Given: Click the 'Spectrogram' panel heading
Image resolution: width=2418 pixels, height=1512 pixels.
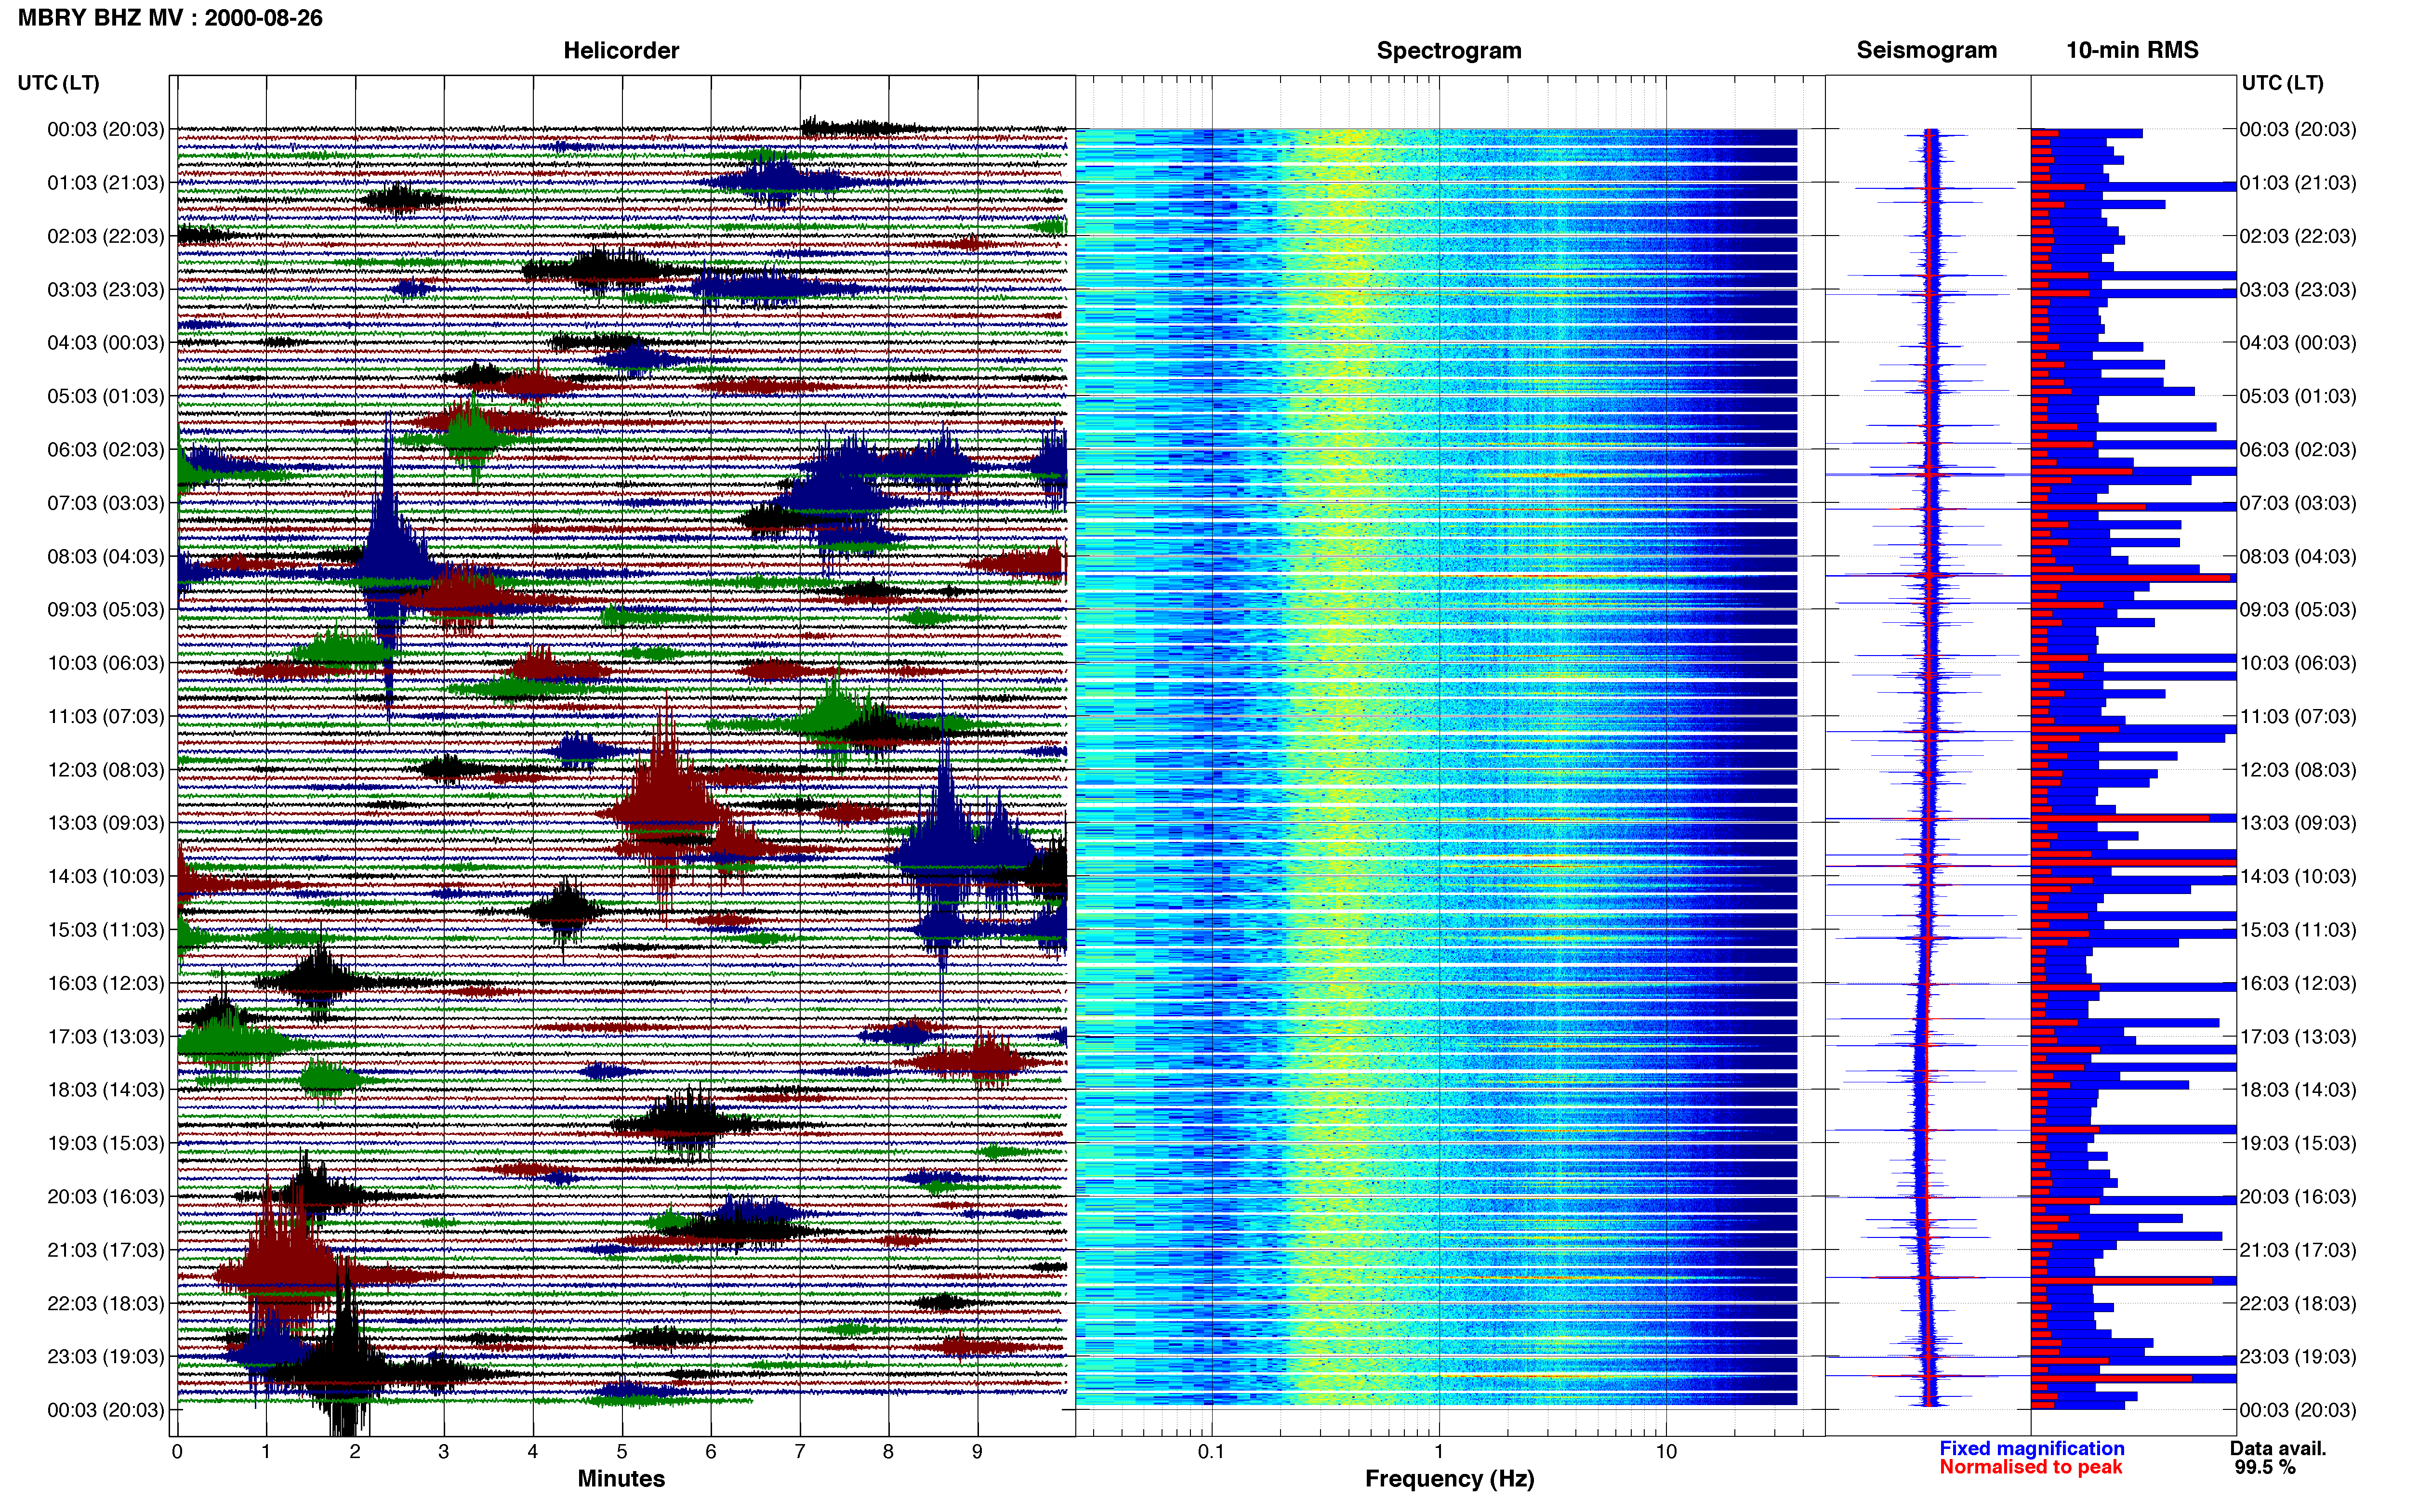Looking at the screenshot, I should (x=1449, y=50).
